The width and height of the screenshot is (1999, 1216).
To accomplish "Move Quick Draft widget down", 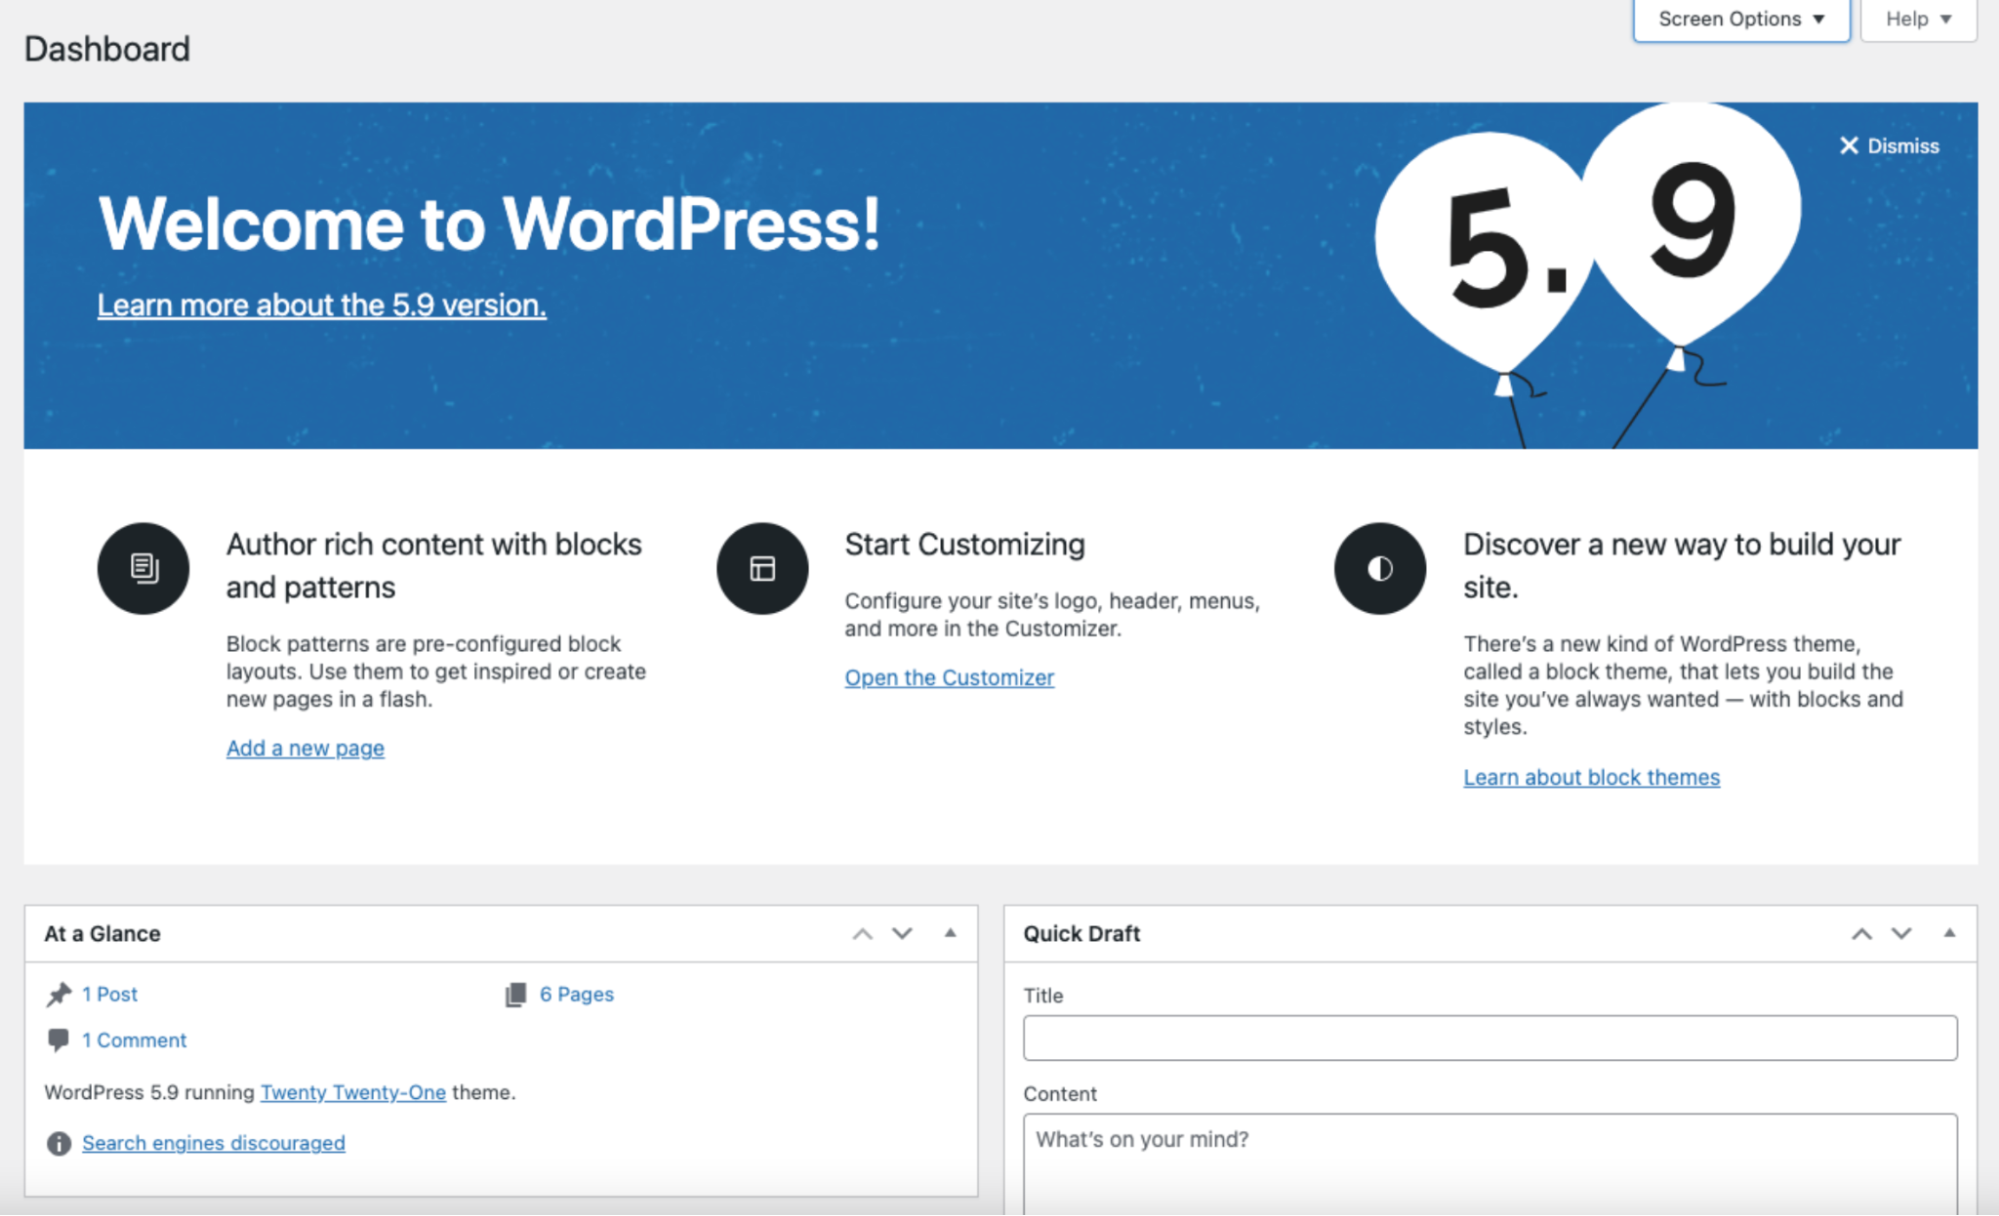I will pos(1901,934).
